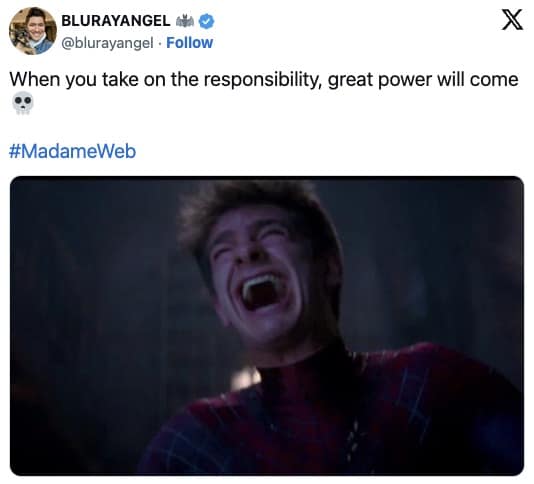The image size is (534, 484).
Task: Open the attached meme image
Action: (x=267, y=326)
